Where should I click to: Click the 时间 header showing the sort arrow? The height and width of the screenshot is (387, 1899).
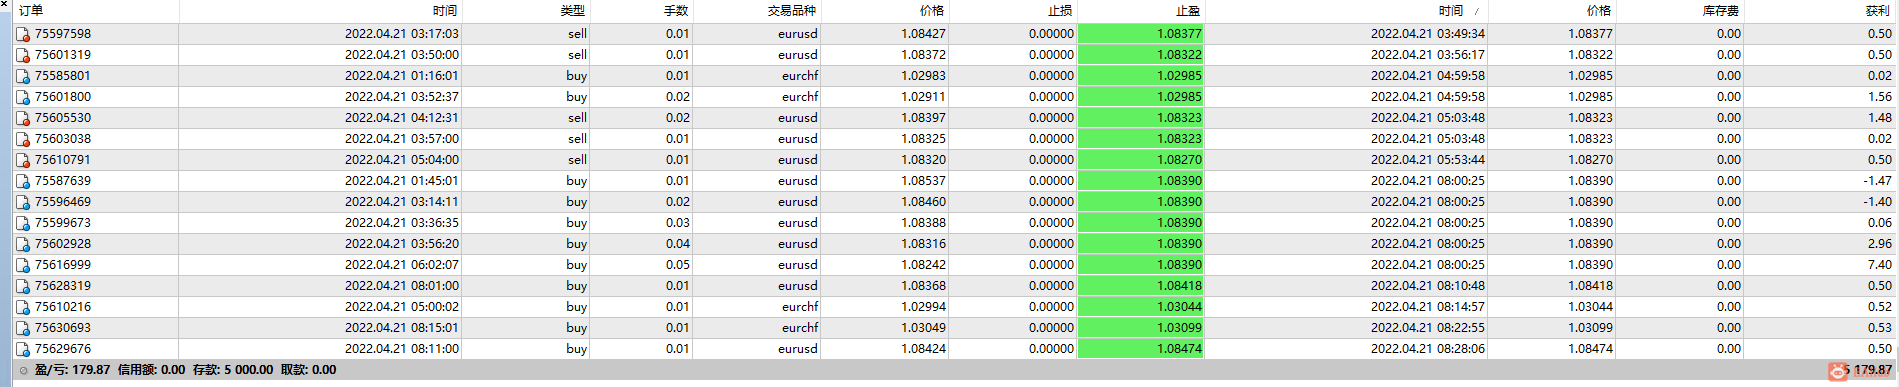[x=1451, y=11]
